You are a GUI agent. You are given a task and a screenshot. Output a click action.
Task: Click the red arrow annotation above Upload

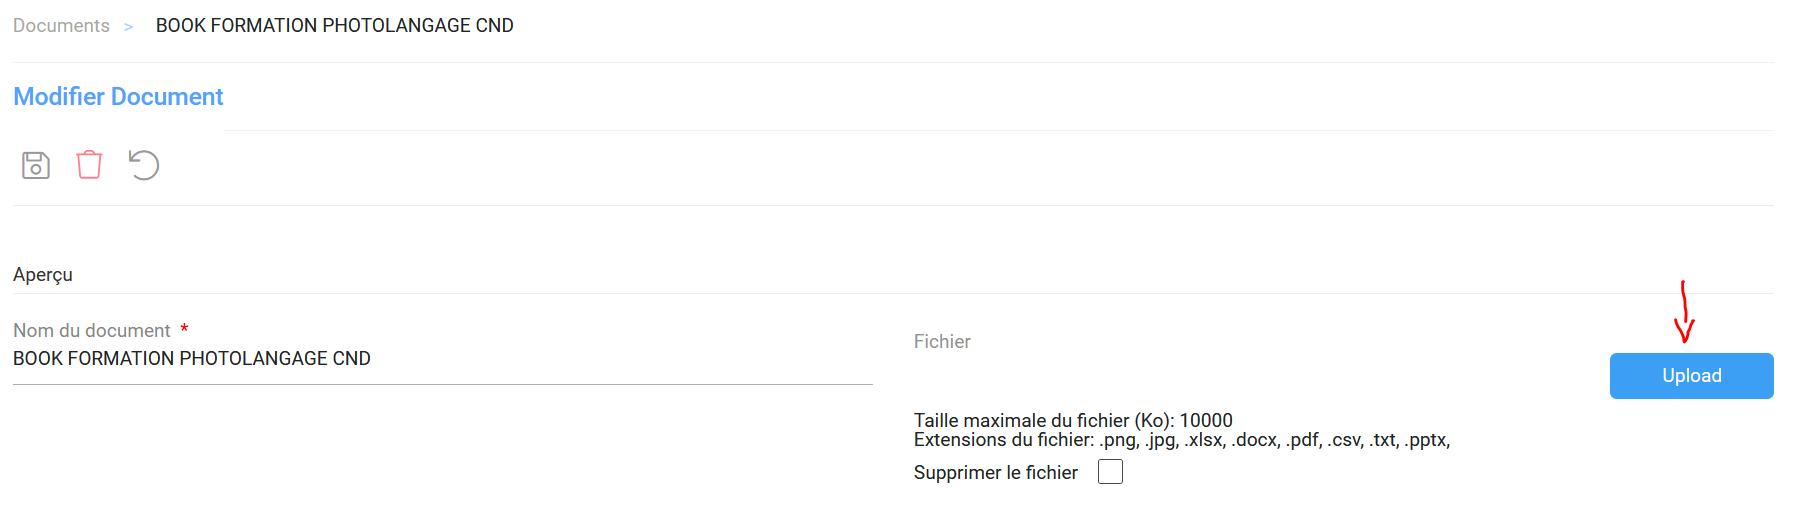[1685, 314]
